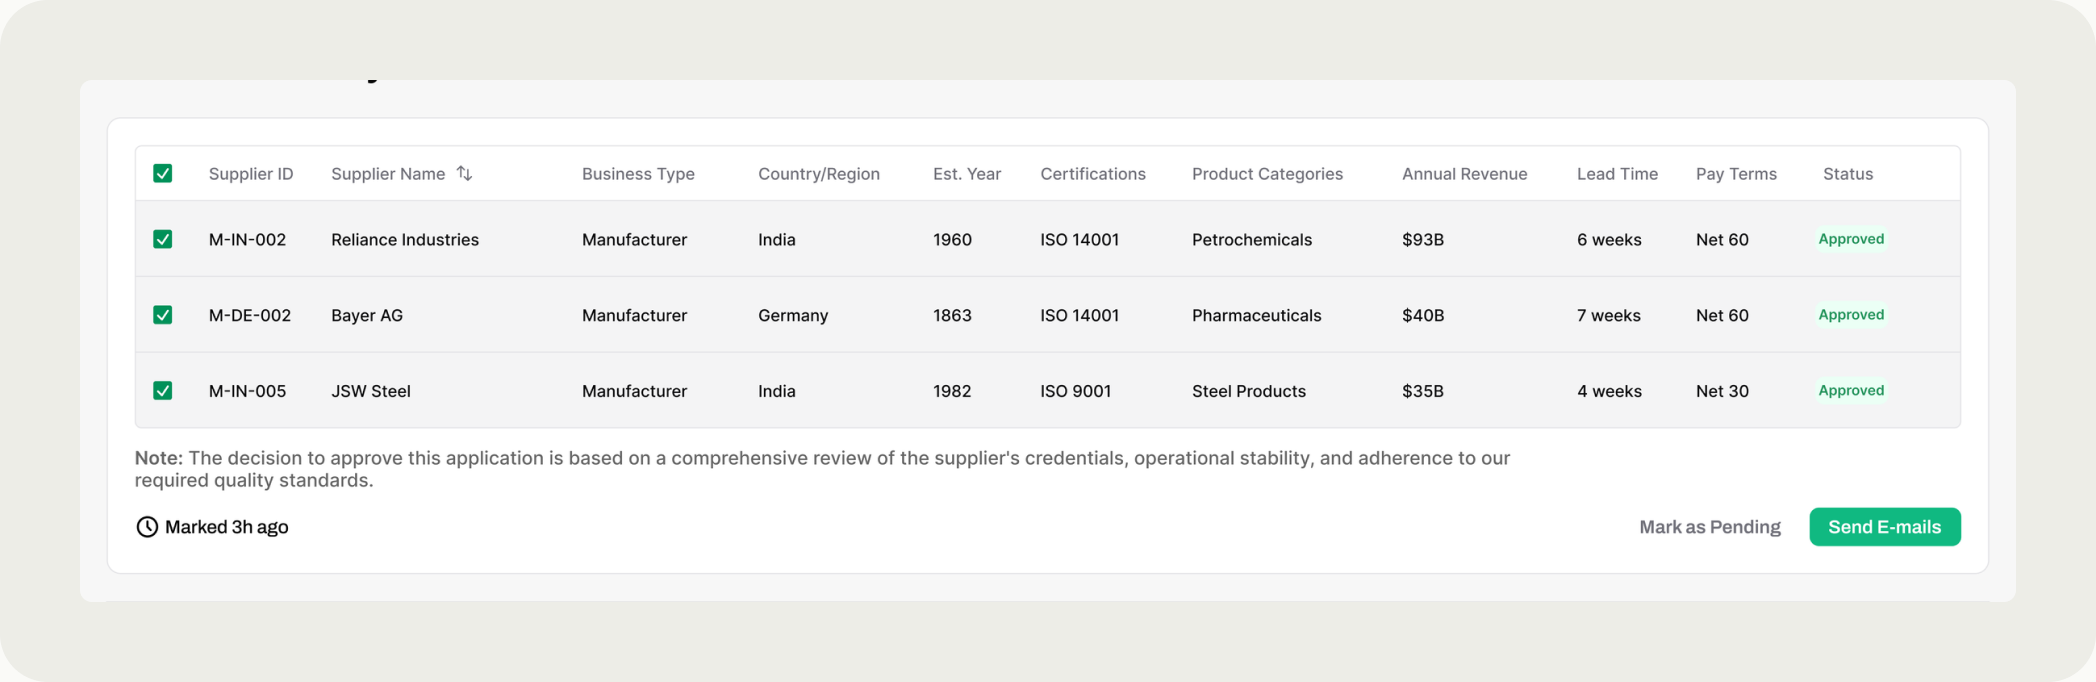Viewport: 2096px width, 682px height.
Task: Click the JSW Steel supplier name
Action: pyautogui.click(x=371, y=391)
